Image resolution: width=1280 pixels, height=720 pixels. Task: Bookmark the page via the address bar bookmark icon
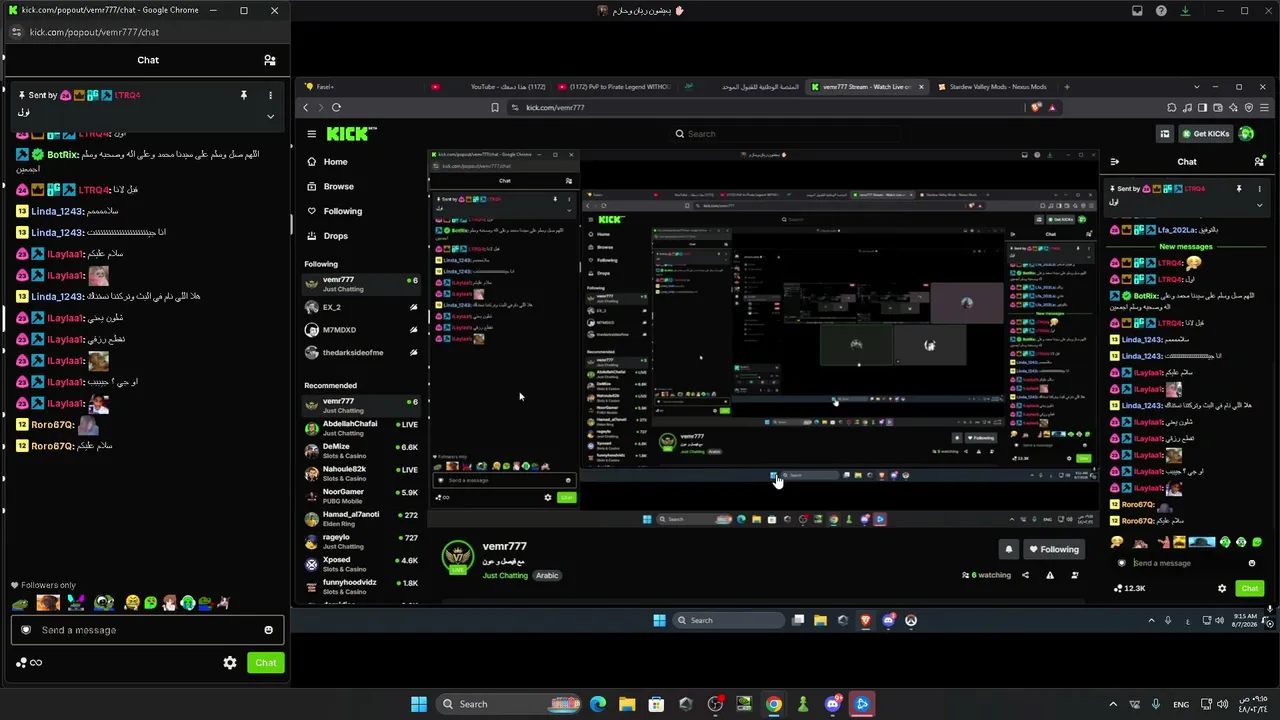point(495,108)
